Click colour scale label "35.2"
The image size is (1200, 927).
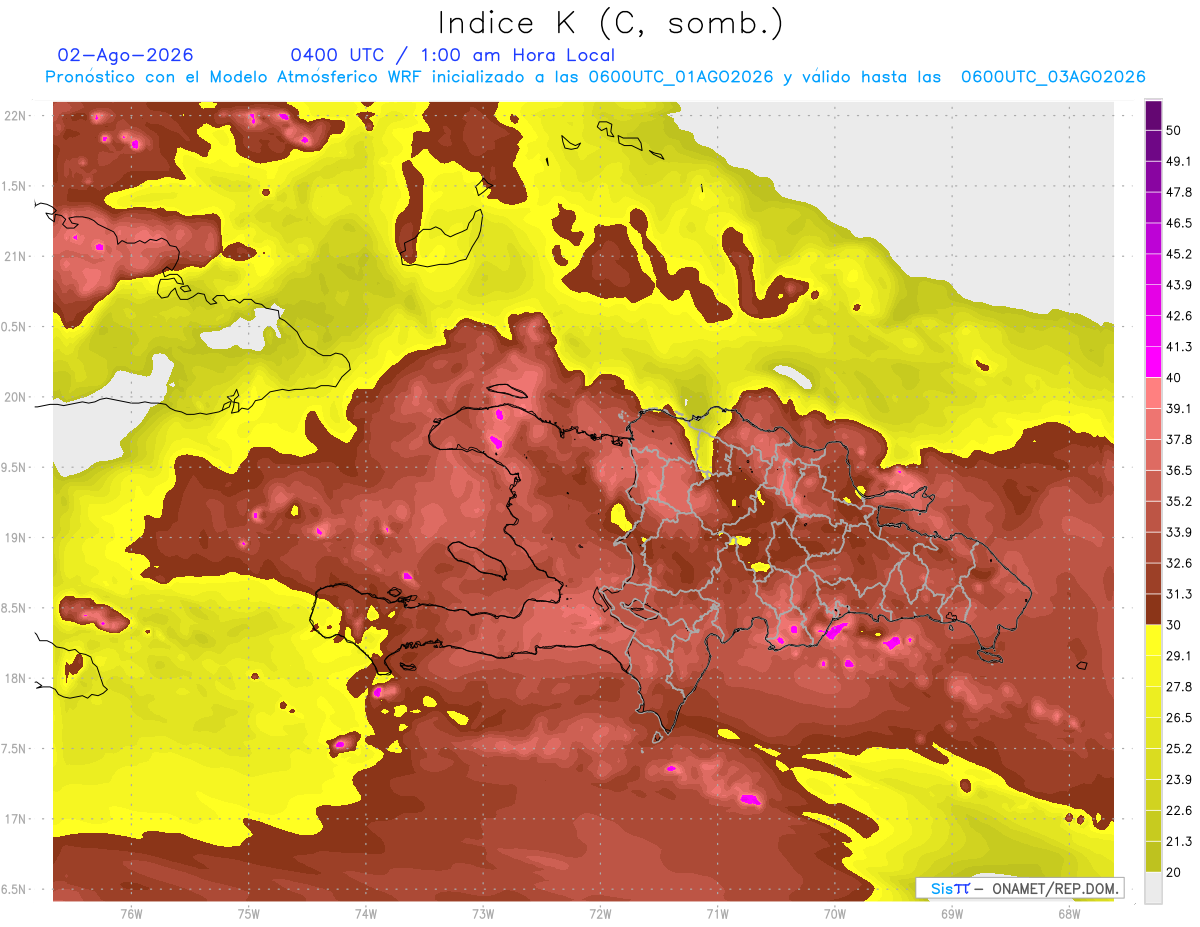coord(1179,502)
